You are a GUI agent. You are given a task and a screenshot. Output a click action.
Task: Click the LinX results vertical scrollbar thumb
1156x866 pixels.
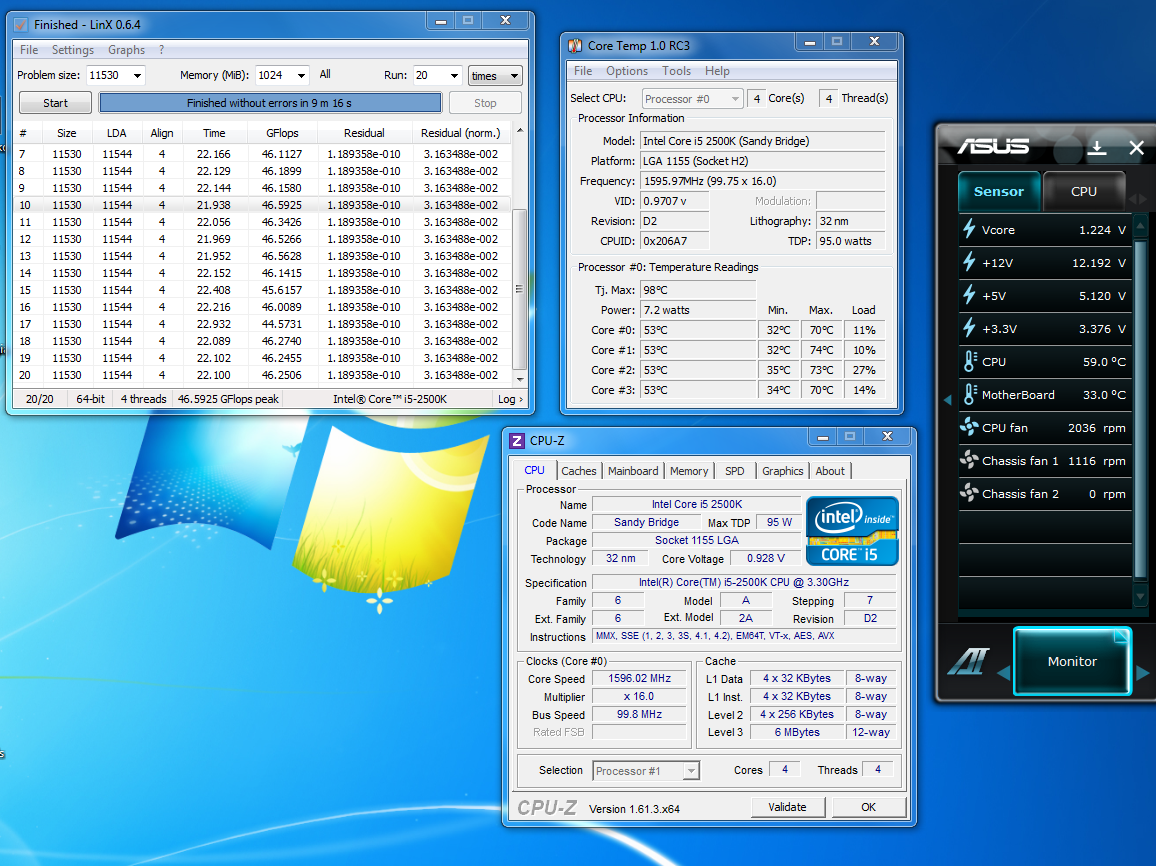pyautogui.click(x=519, y=289)
